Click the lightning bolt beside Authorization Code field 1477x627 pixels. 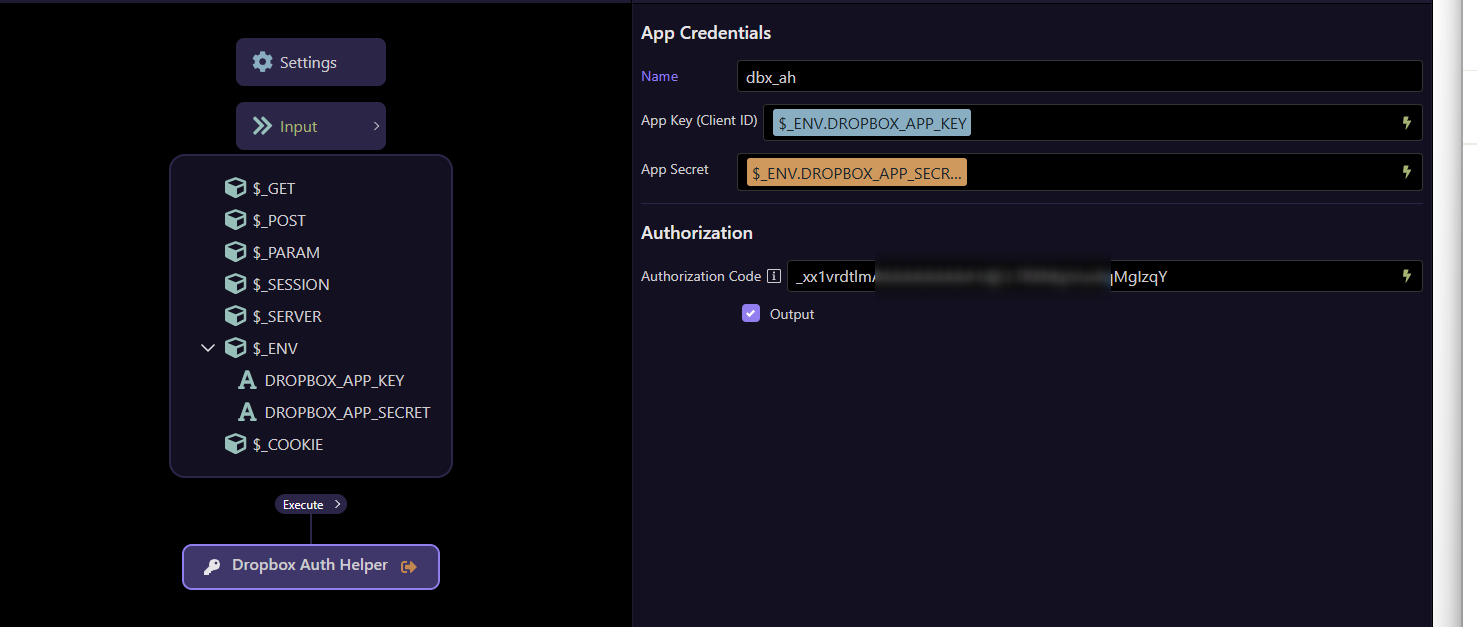[1406, 276]
